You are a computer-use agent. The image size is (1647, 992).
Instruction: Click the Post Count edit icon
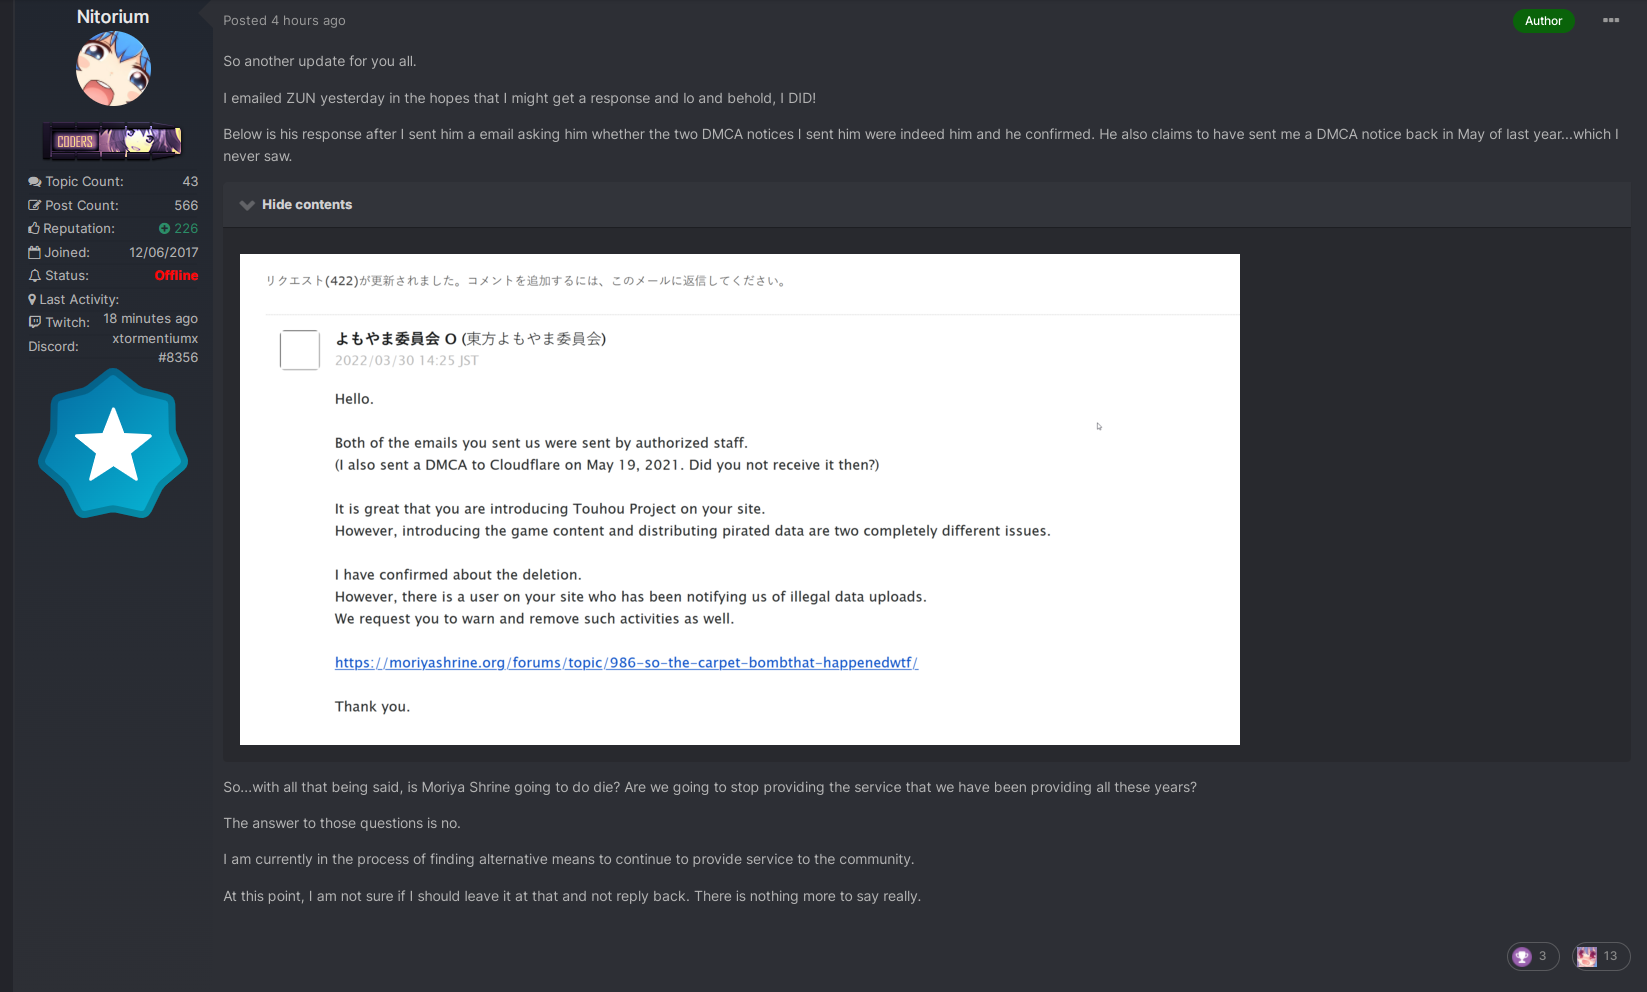tap(35, 205)
